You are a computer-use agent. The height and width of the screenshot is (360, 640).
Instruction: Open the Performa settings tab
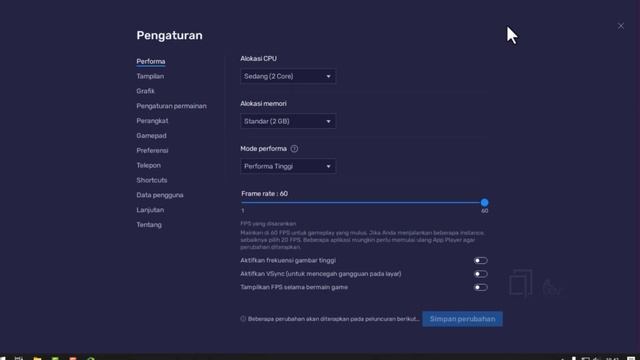point(151,61)
